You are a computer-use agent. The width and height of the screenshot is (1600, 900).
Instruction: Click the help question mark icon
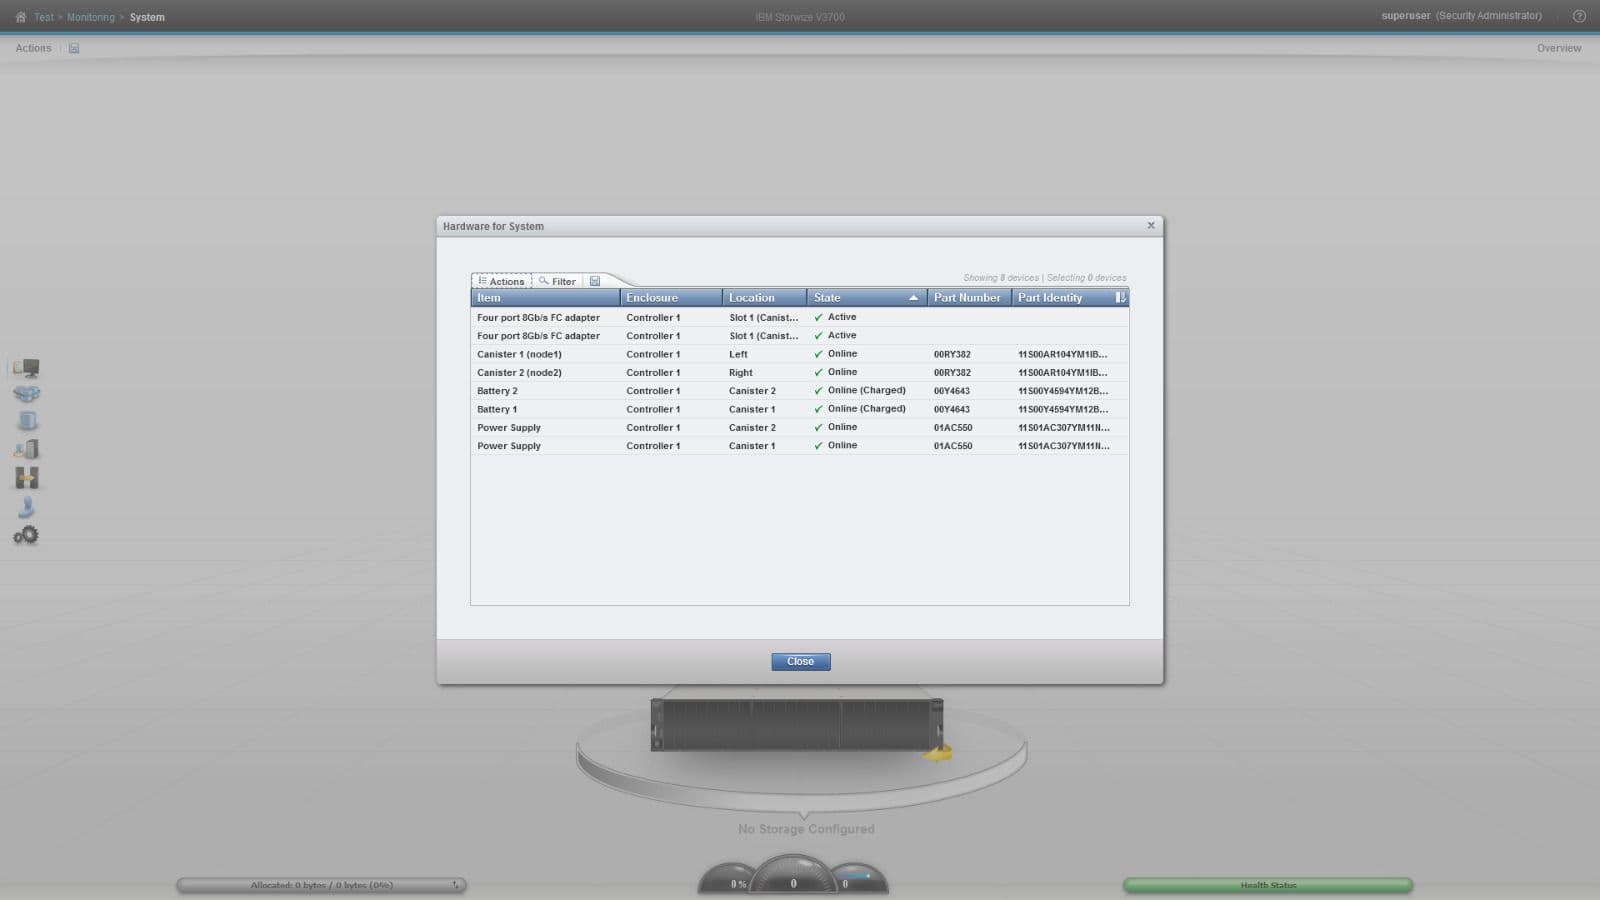[1579, 16]
